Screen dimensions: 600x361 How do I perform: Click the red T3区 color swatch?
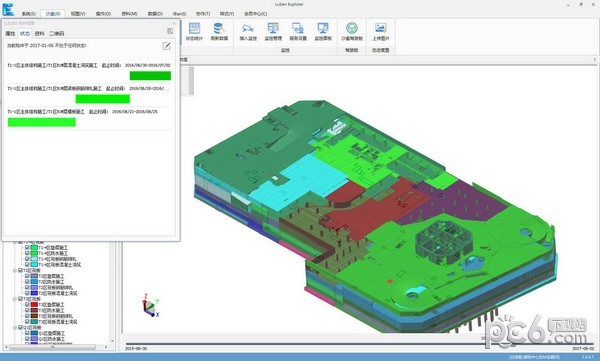pyautogui.click(x=34, y=305)
